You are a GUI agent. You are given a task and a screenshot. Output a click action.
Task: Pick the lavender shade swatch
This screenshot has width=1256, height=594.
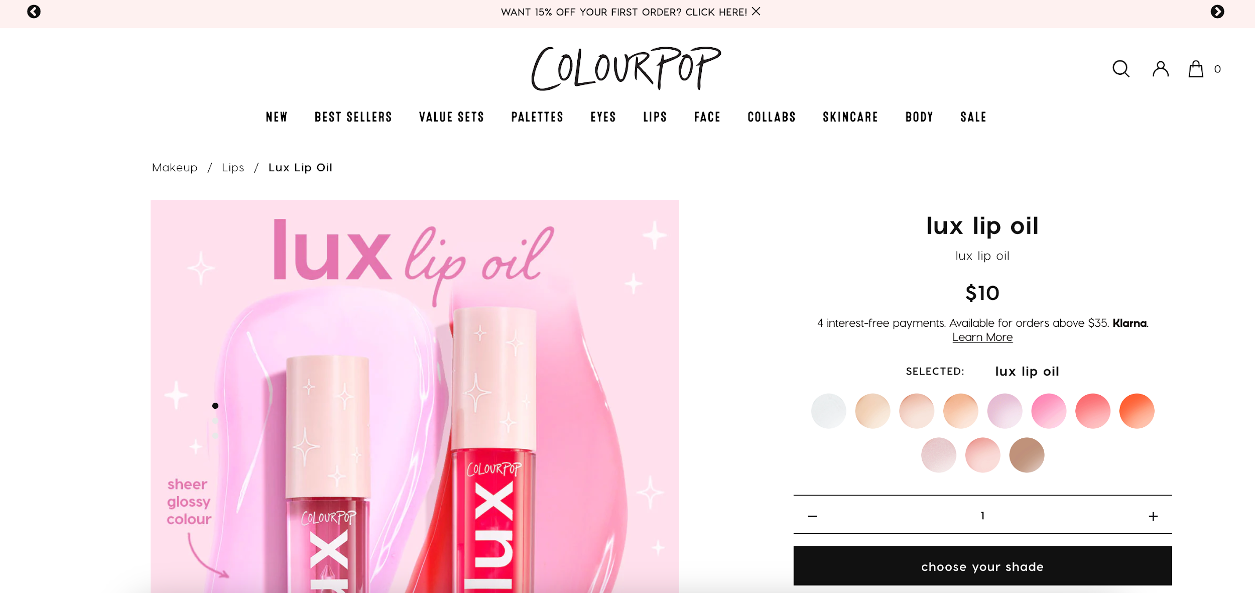click(x=1005, y=411)
